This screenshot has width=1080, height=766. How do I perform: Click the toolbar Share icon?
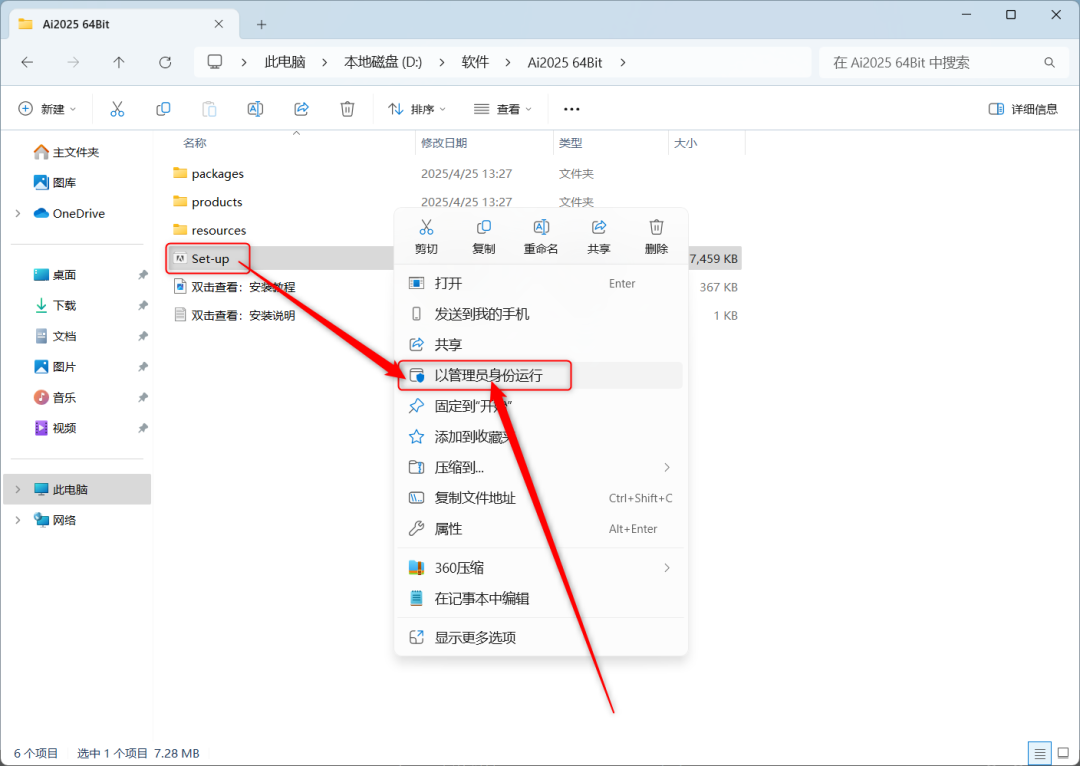(x=301, y=109)
